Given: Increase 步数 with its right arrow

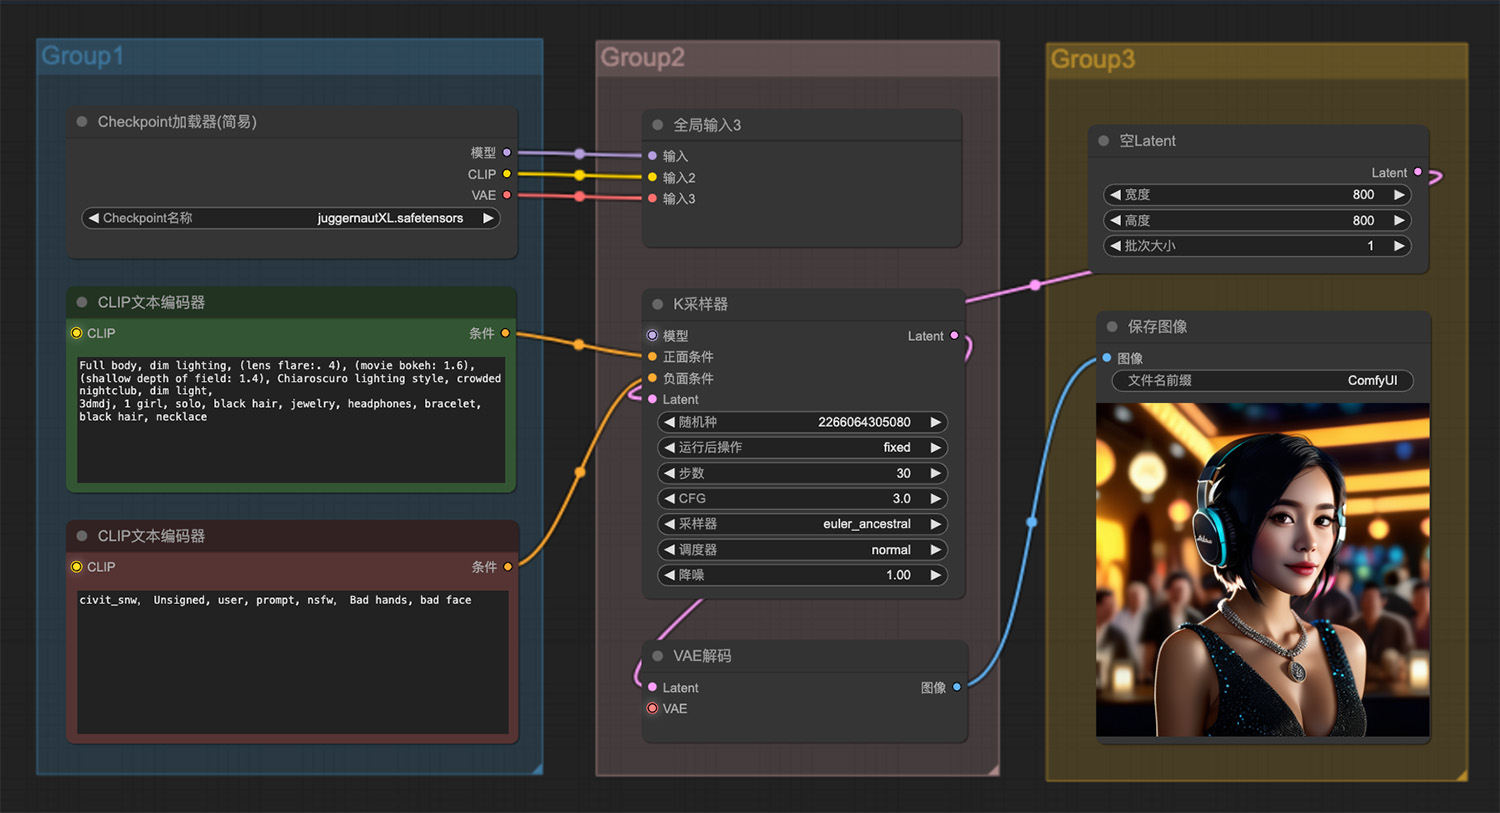Looking at the screenshot, I should [x=935, y=473].
